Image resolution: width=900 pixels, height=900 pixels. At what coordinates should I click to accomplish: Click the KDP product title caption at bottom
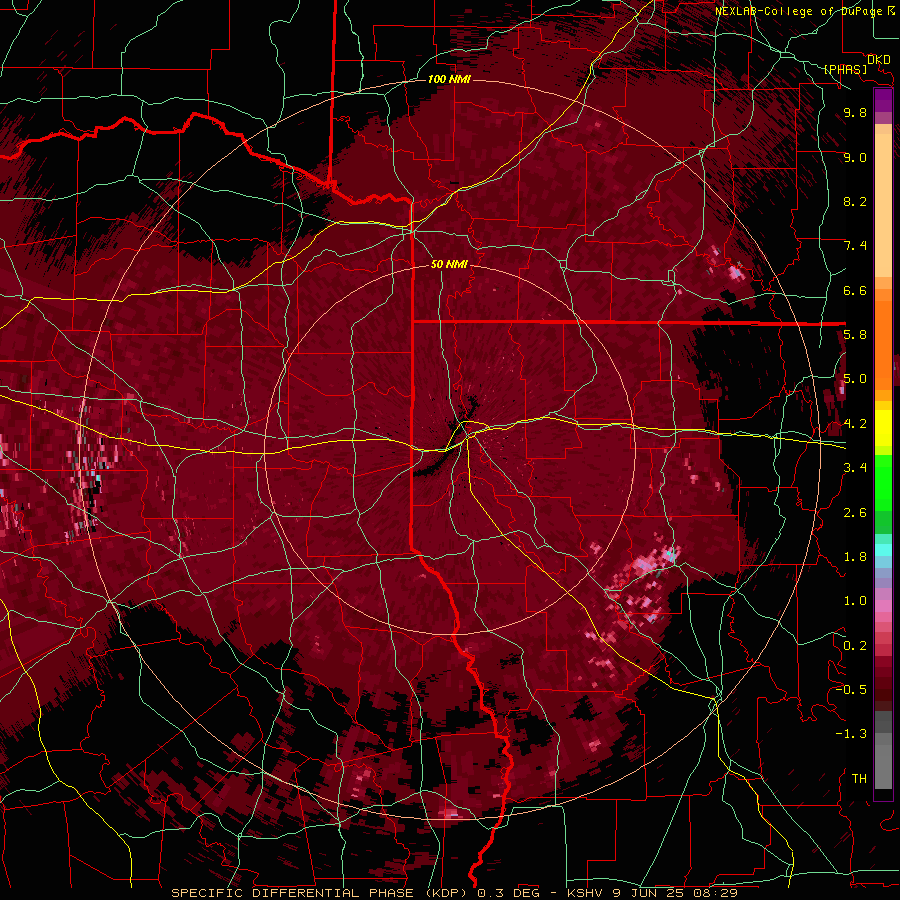[x=454, y=893]
